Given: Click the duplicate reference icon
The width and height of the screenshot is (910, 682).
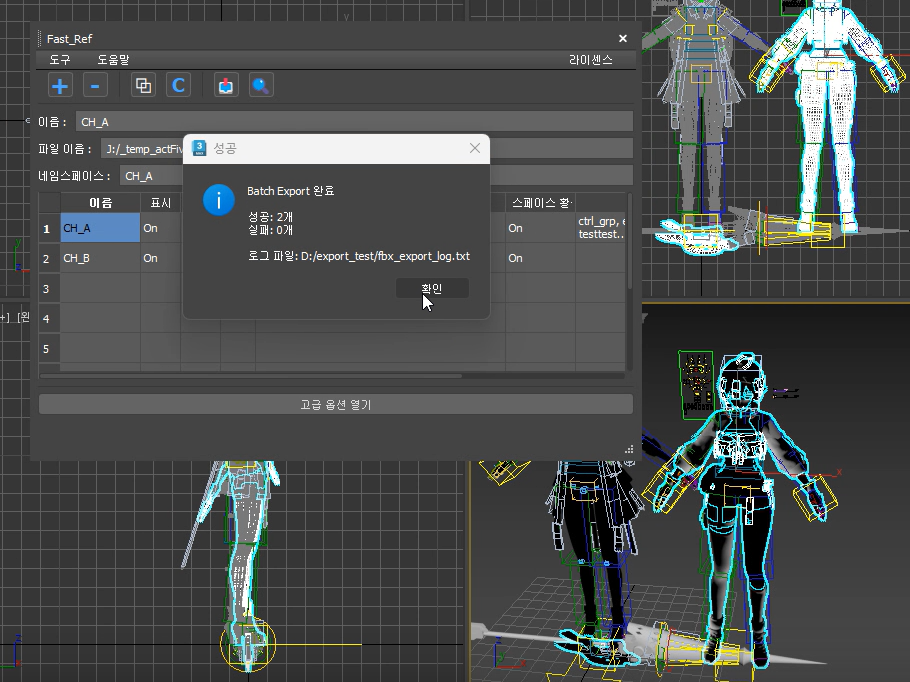Looking at the screenshot, I should 144,86.
